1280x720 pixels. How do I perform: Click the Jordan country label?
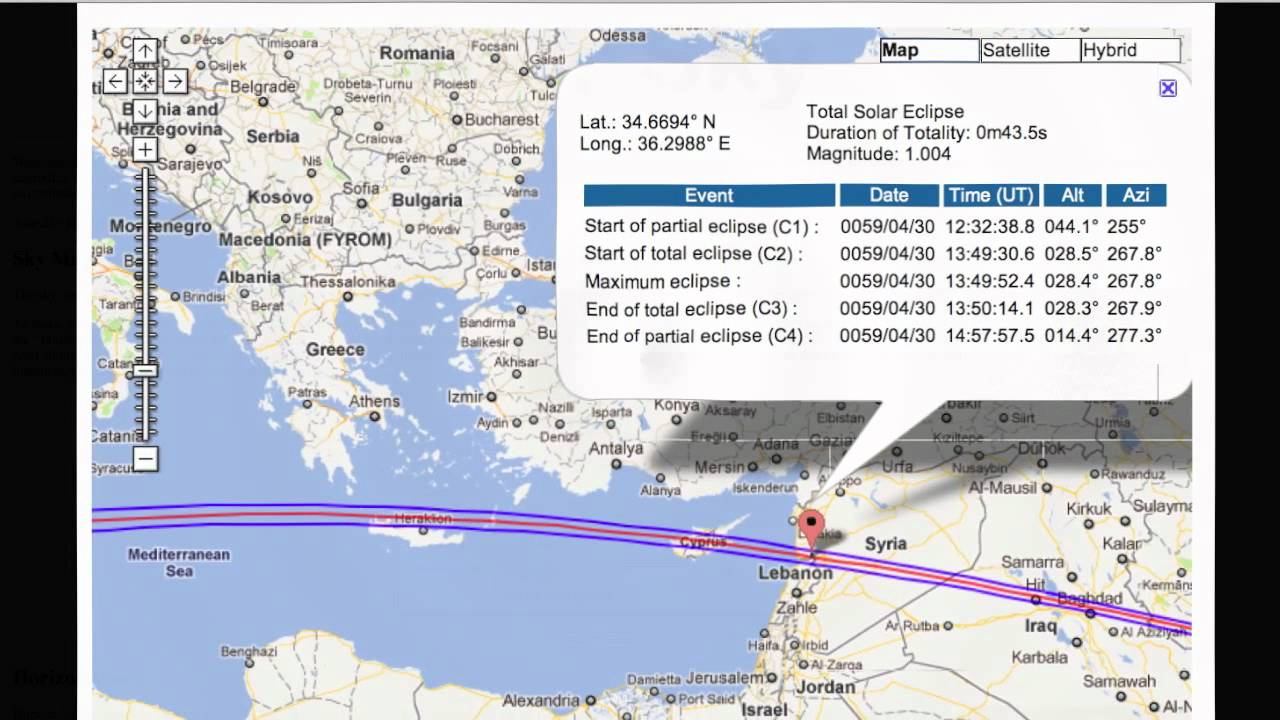pyautogui.click(x=826, y=687)
